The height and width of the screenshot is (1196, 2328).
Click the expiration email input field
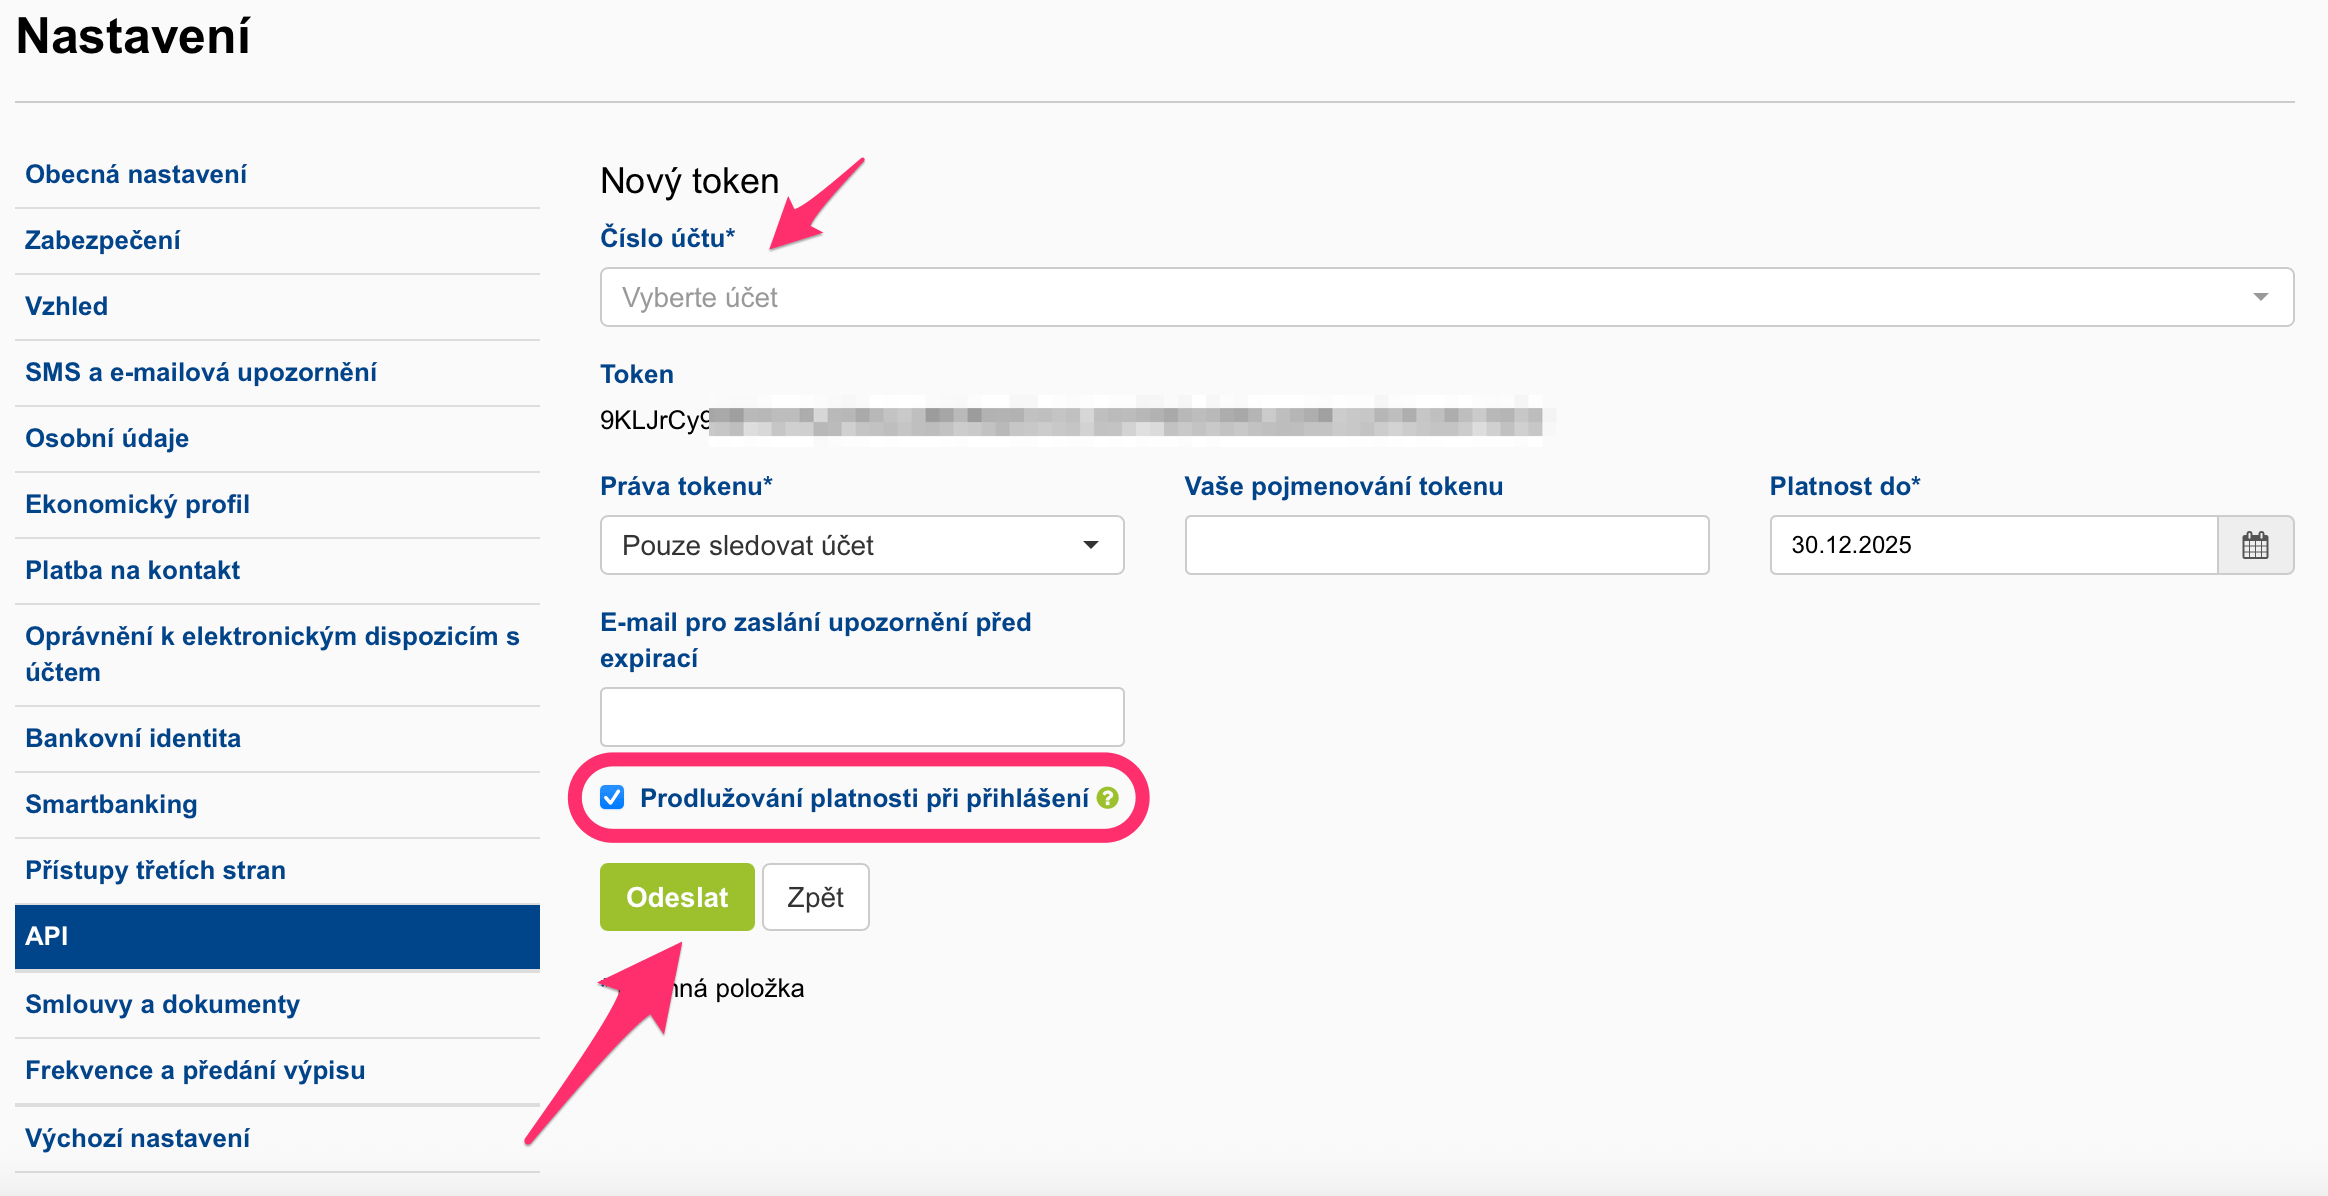pyautogui.click(x=862, y=716)
